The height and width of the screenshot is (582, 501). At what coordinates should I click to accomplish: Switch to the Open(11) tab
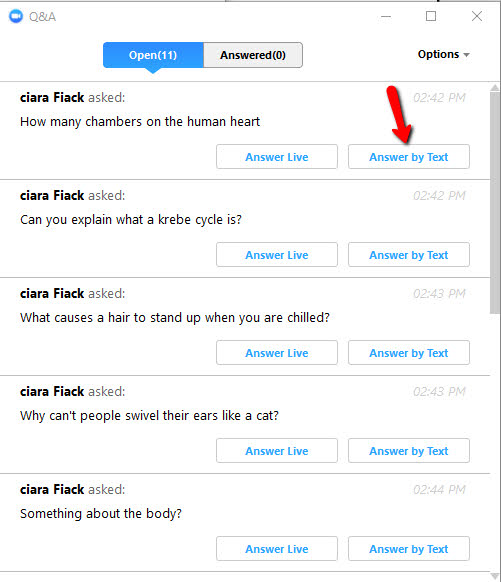tap(153, 55)
